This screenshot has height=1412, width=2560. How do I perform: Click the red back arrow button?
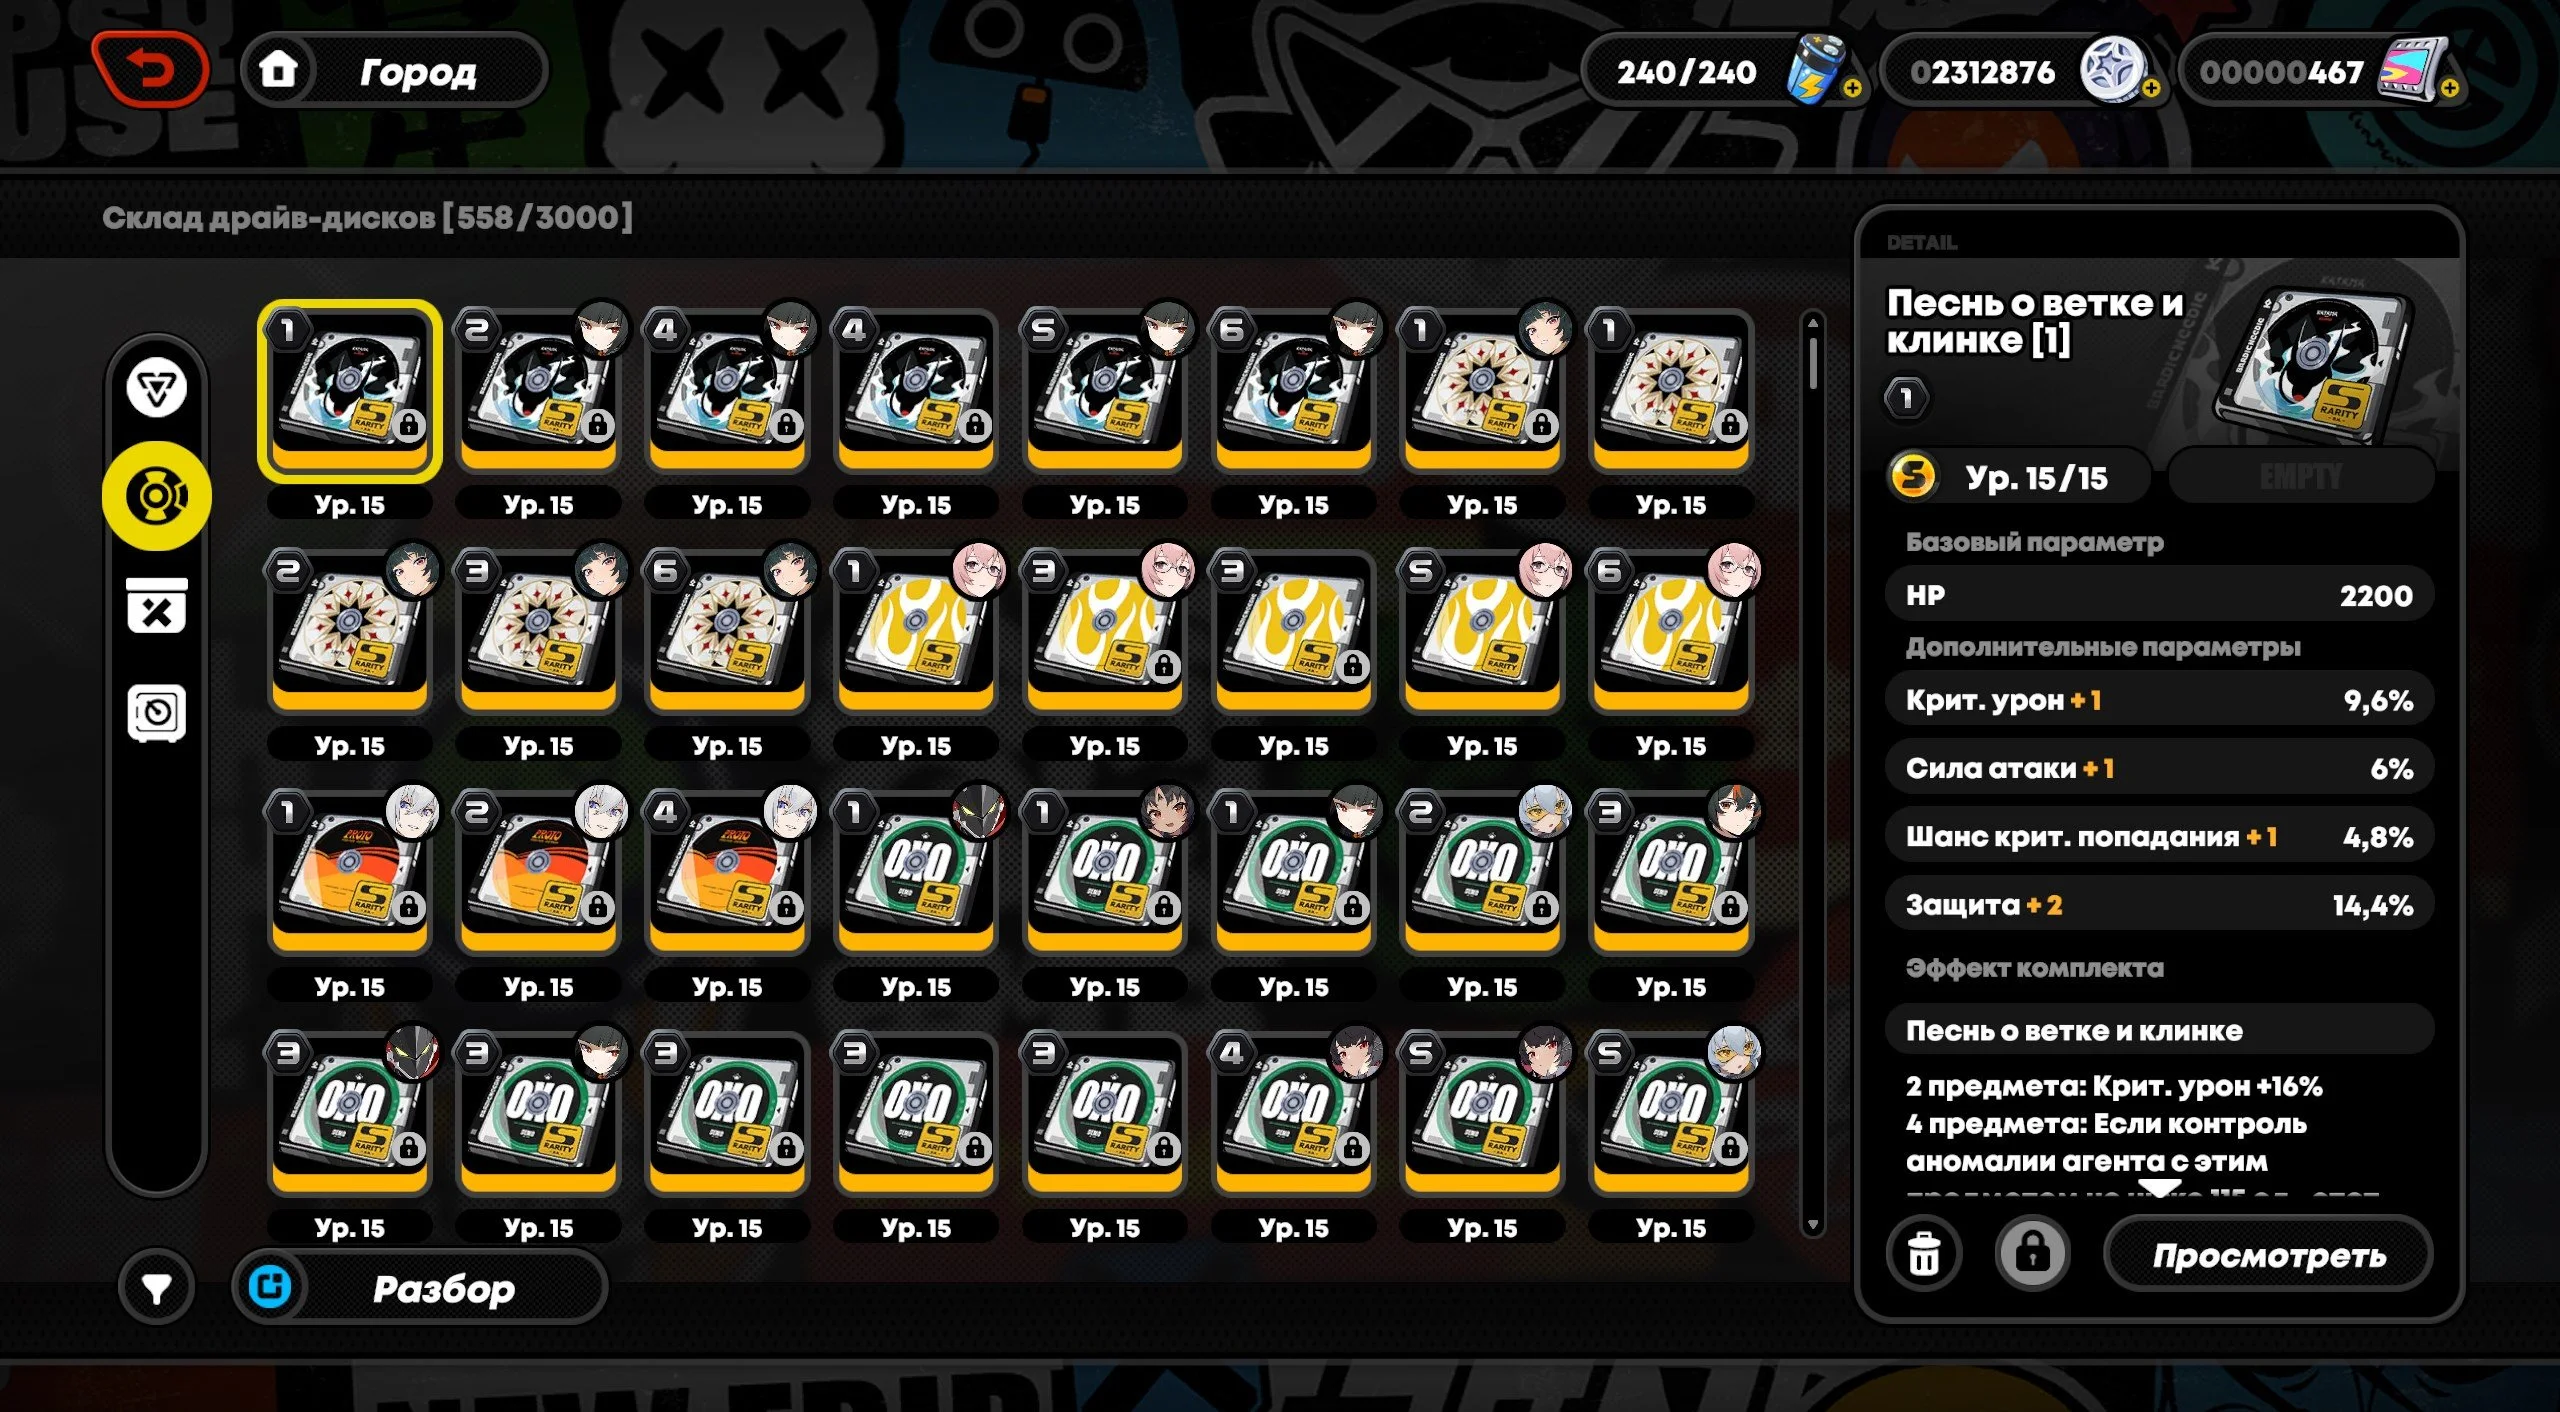click(150, 69)
